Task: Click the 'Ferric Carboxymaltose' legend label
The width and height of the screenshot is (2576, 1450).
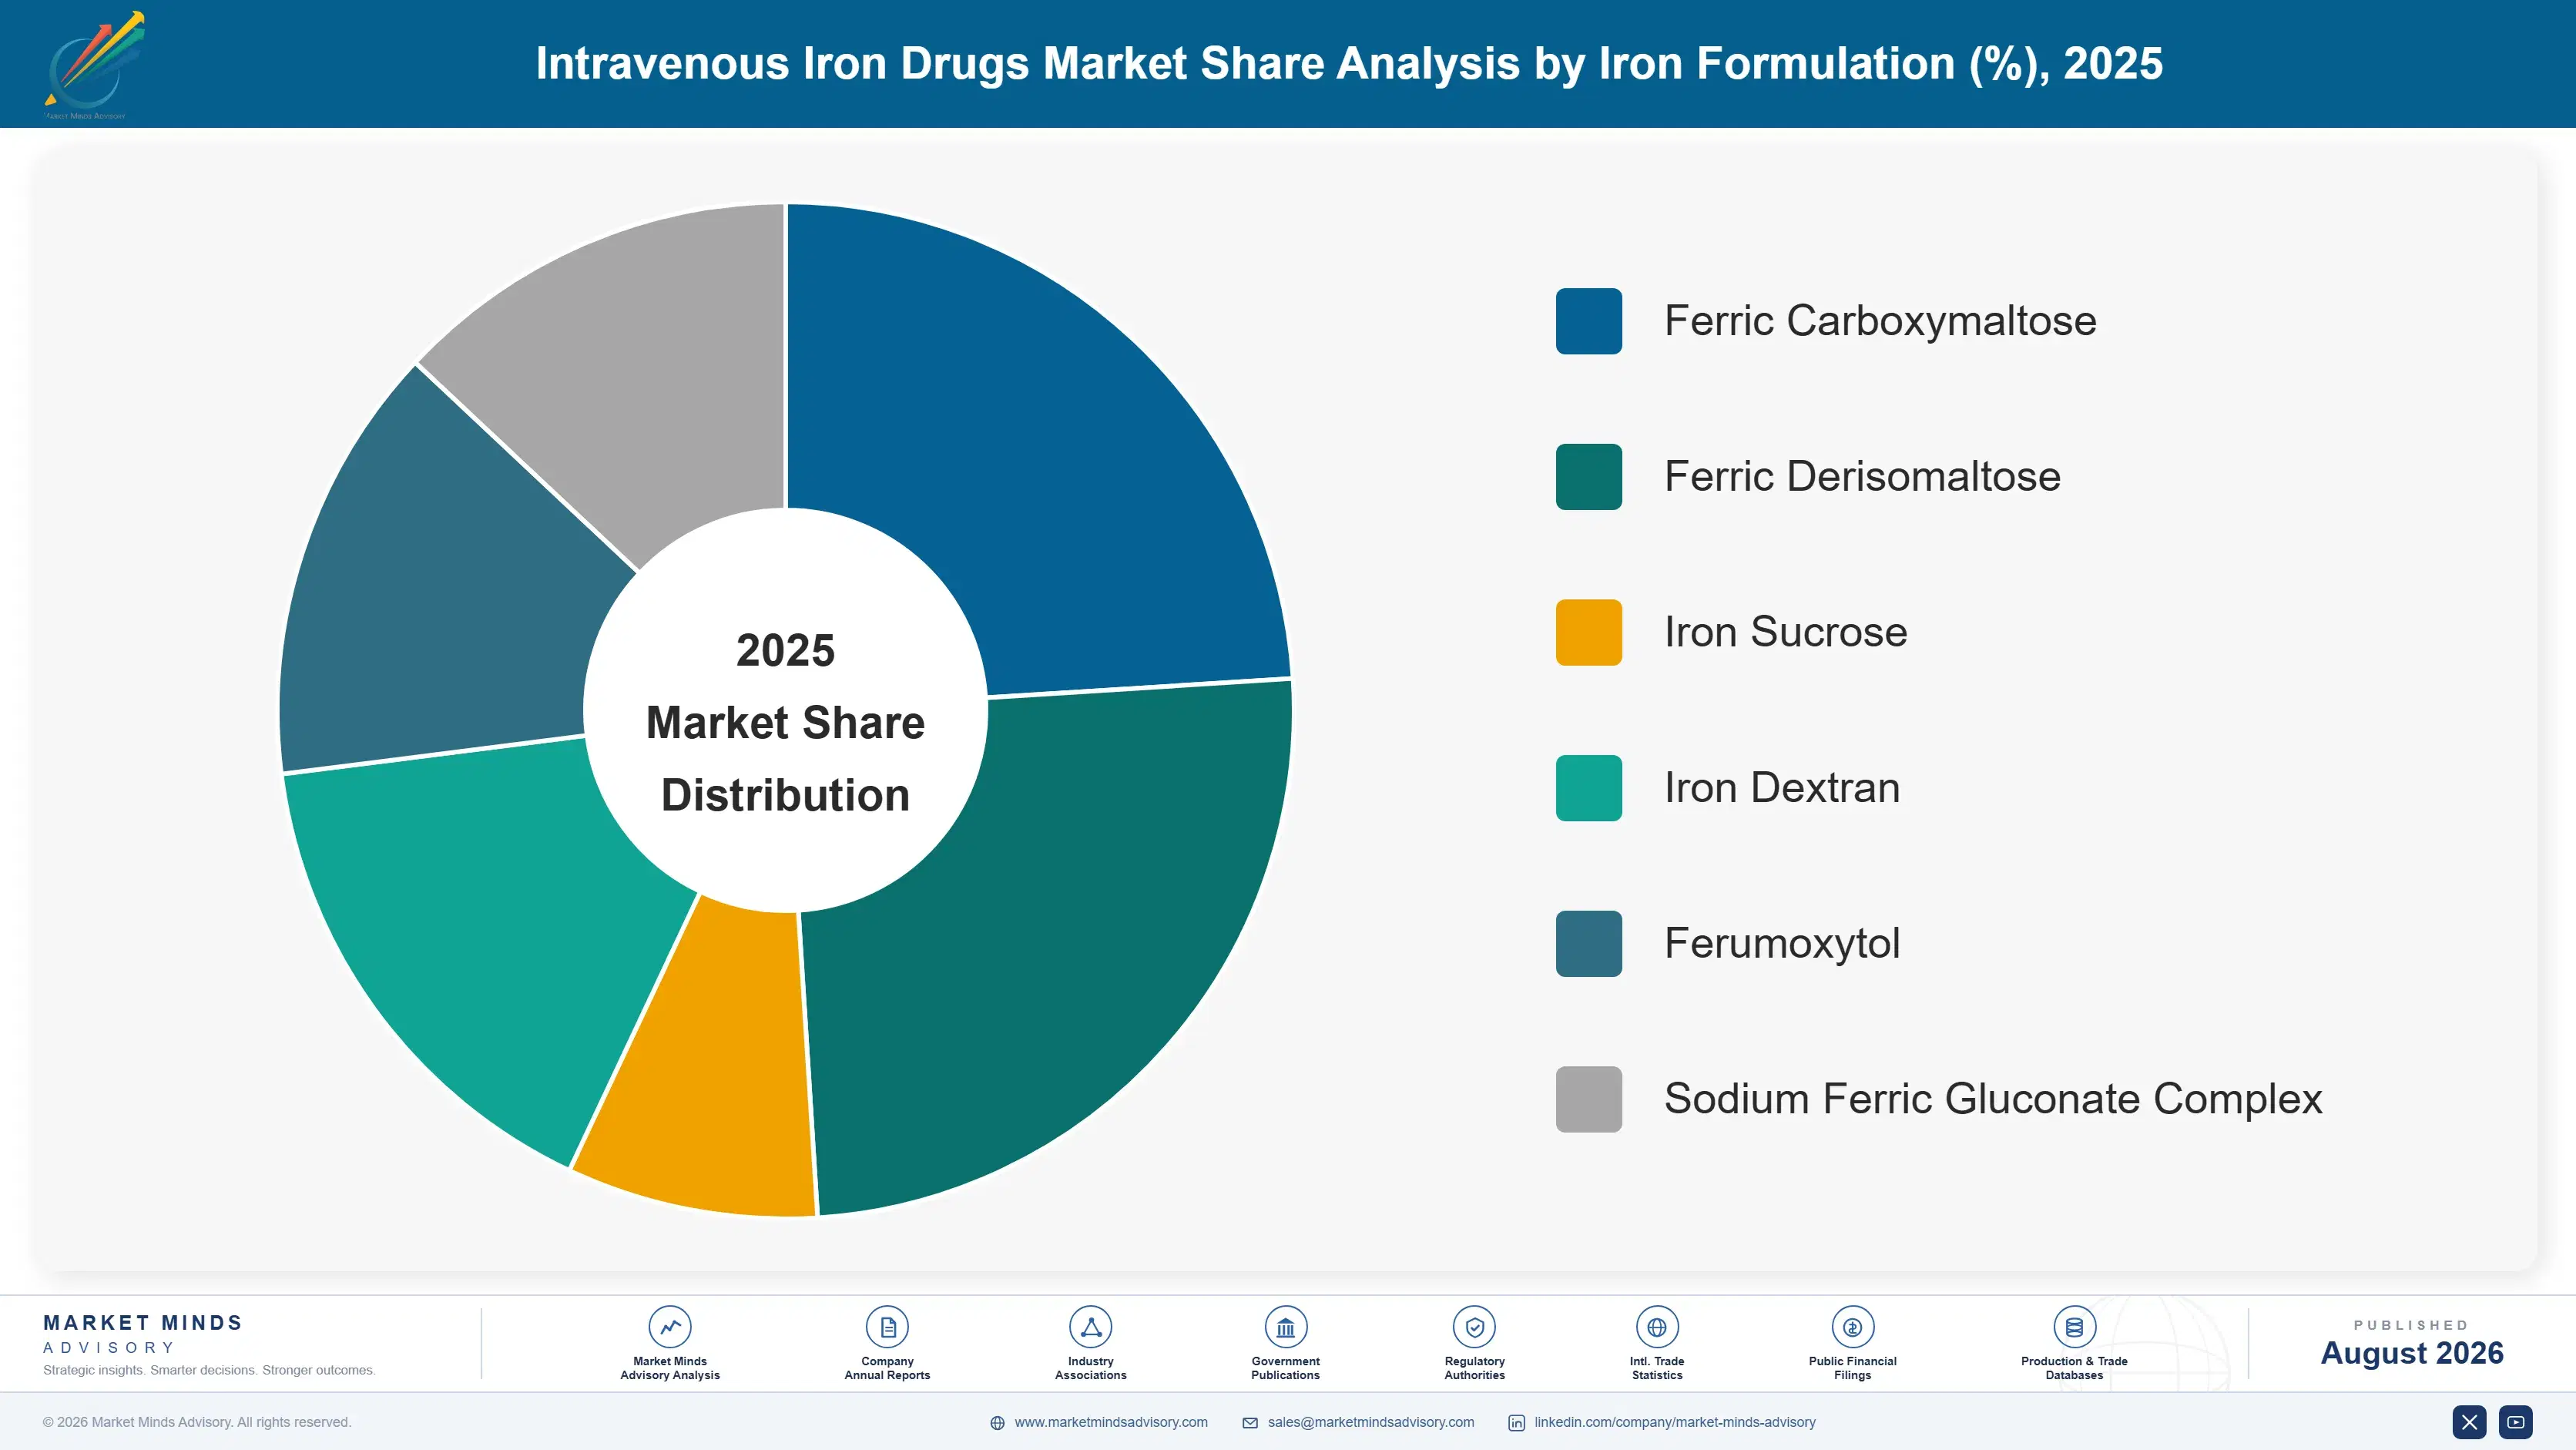Action: click(1880, 321)
